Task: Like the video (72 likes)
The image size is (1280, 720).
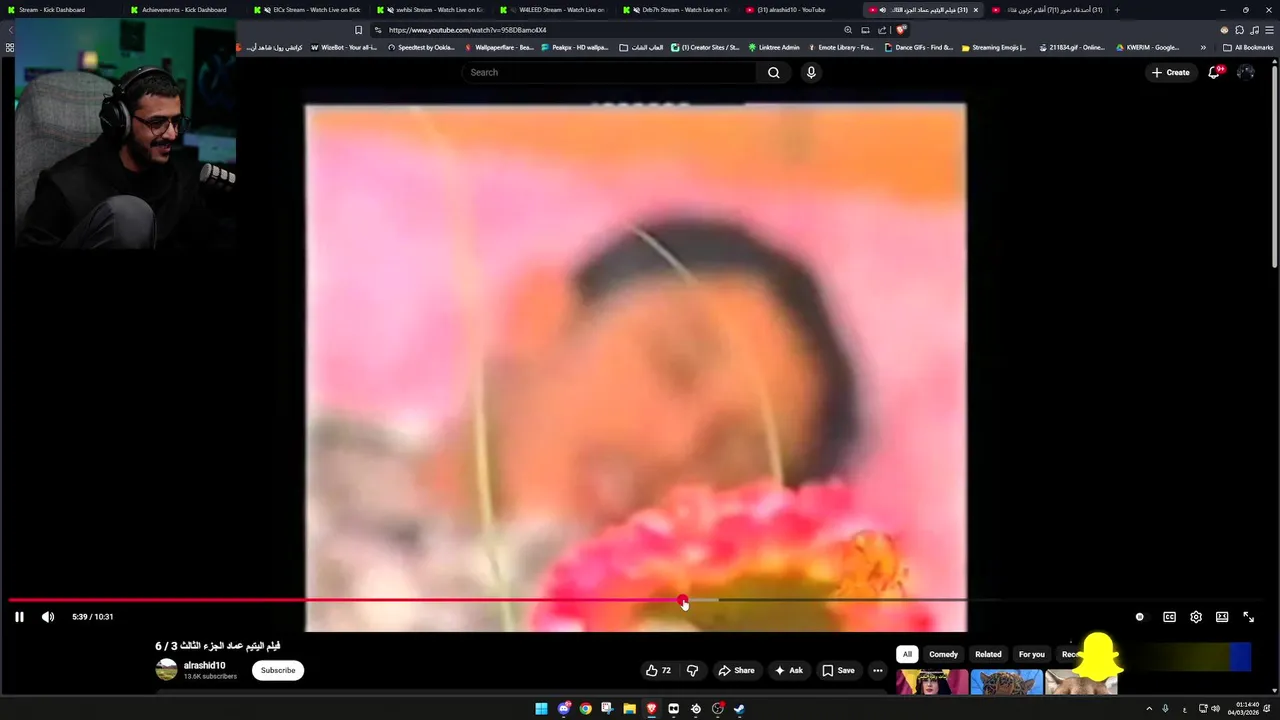Action: coord(658,670)
